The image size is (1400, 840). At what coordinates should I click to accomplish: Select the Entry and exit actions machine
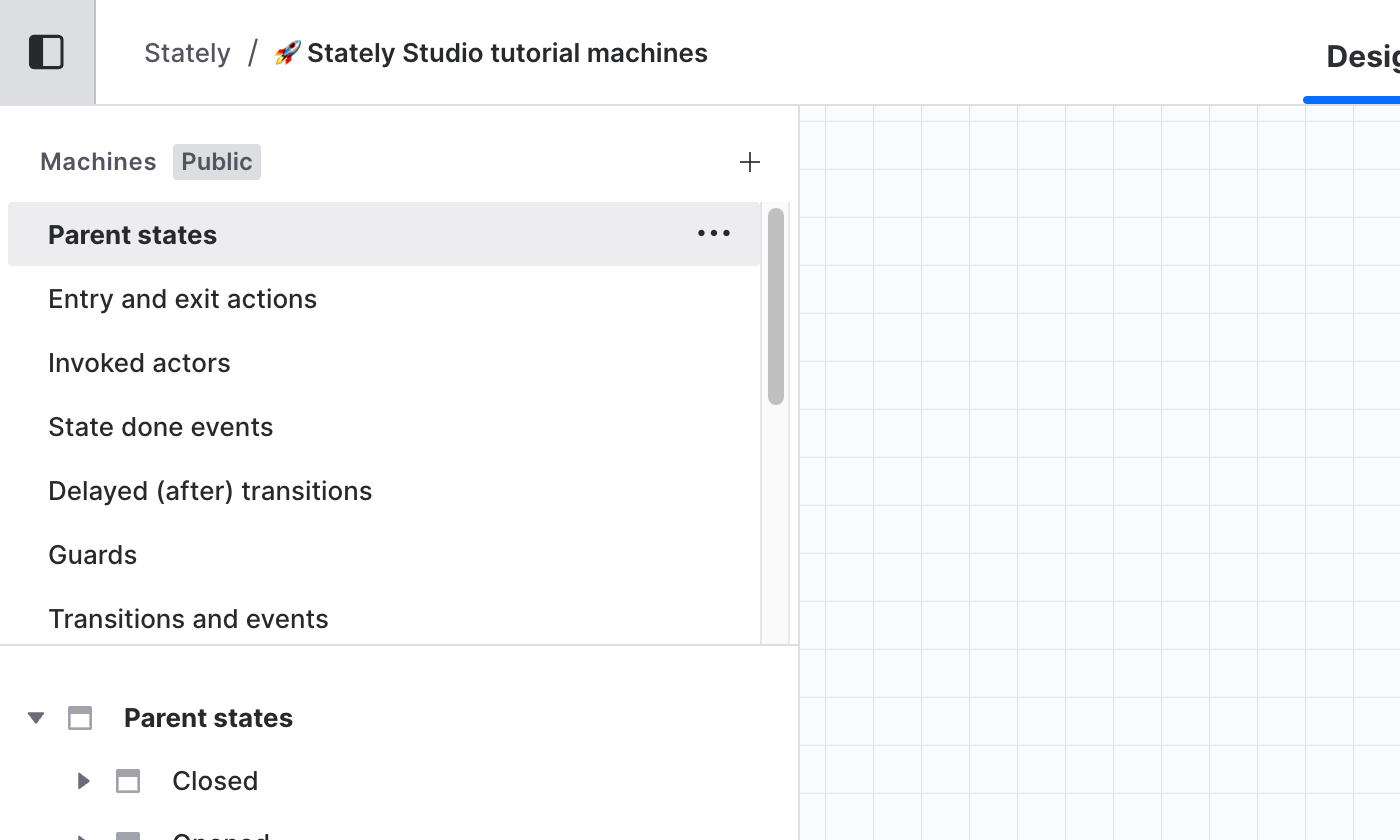pos(182,299)
